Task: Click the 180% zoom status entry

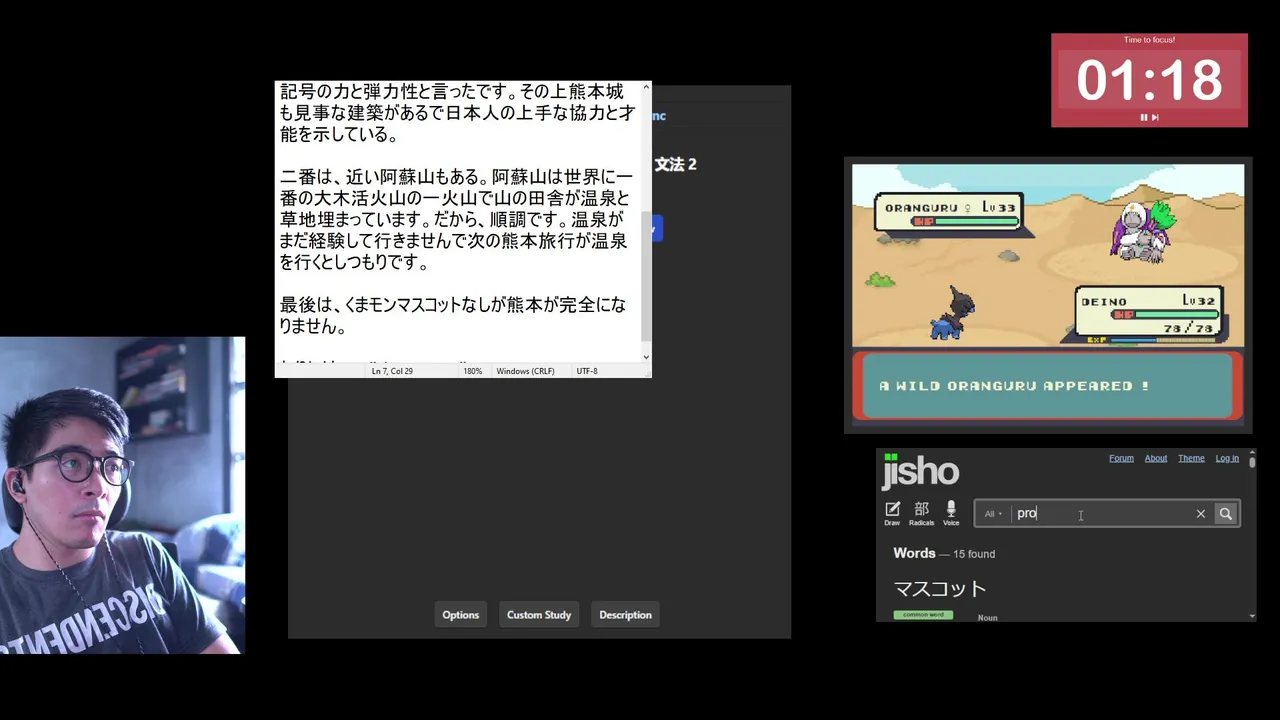Action: click(472, 371)
